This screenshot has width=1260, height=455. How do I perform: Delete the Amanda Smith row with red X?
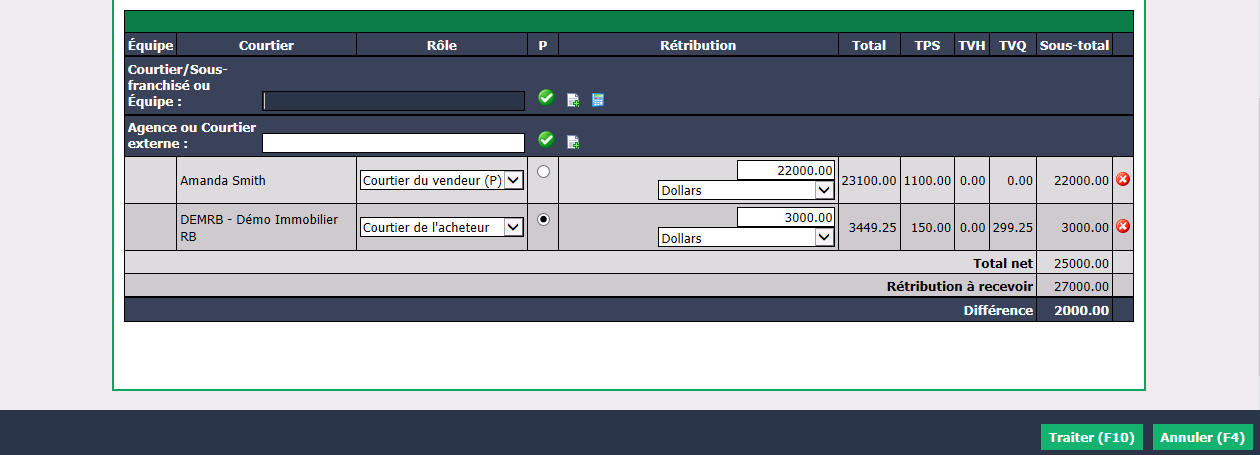coord(1122,180)
